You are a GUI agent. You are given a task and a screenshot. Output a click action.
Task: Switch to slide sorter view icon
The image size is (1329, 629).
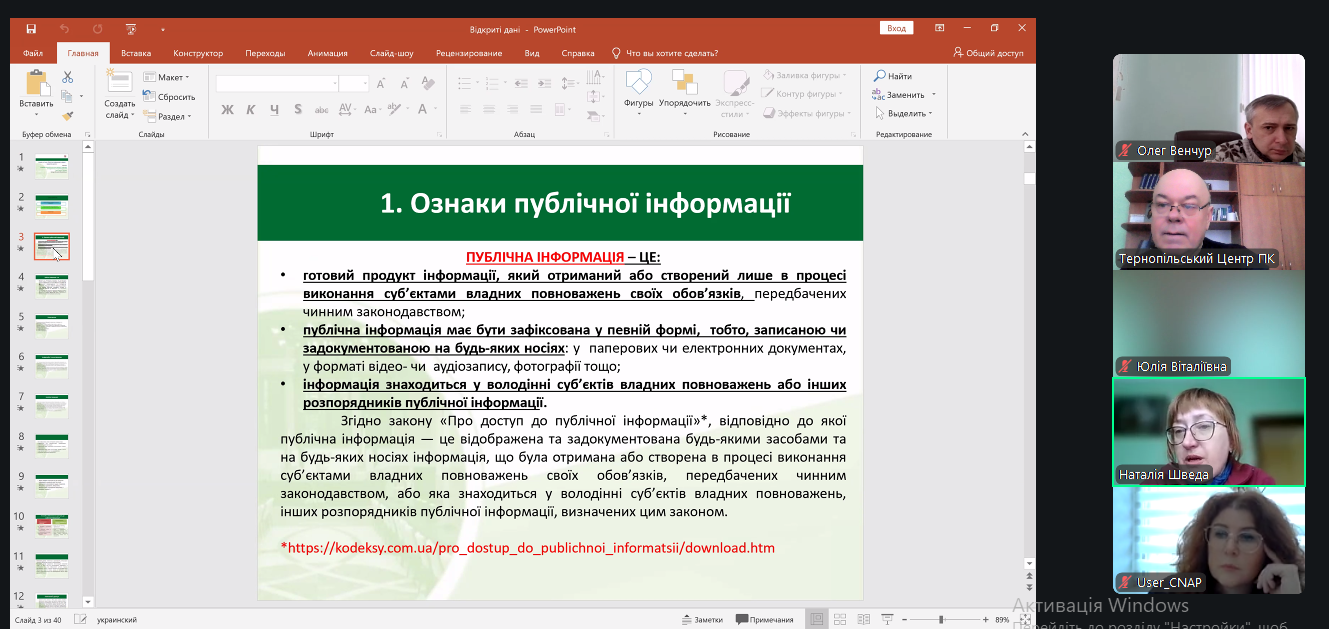pyautogui.click(x=839, y=619)
